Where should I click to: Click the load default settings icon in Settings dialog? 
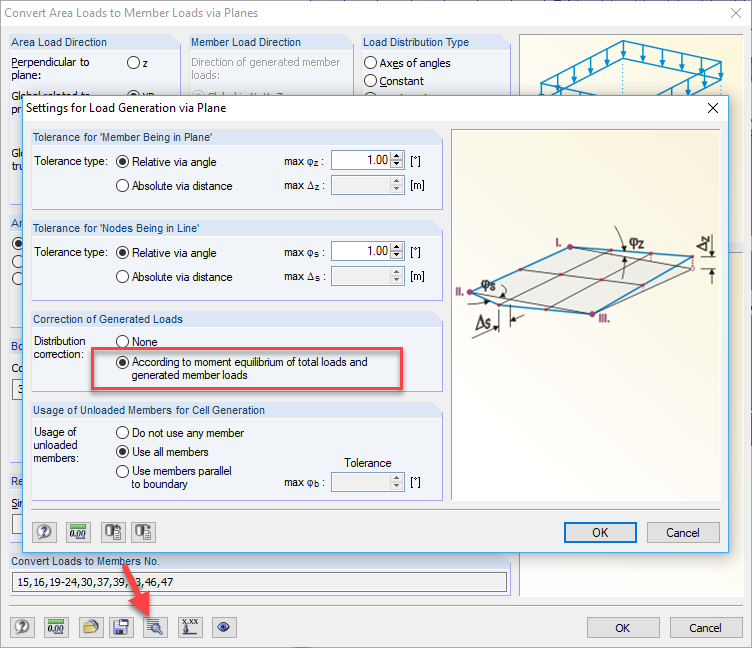[x=113, y=532]
